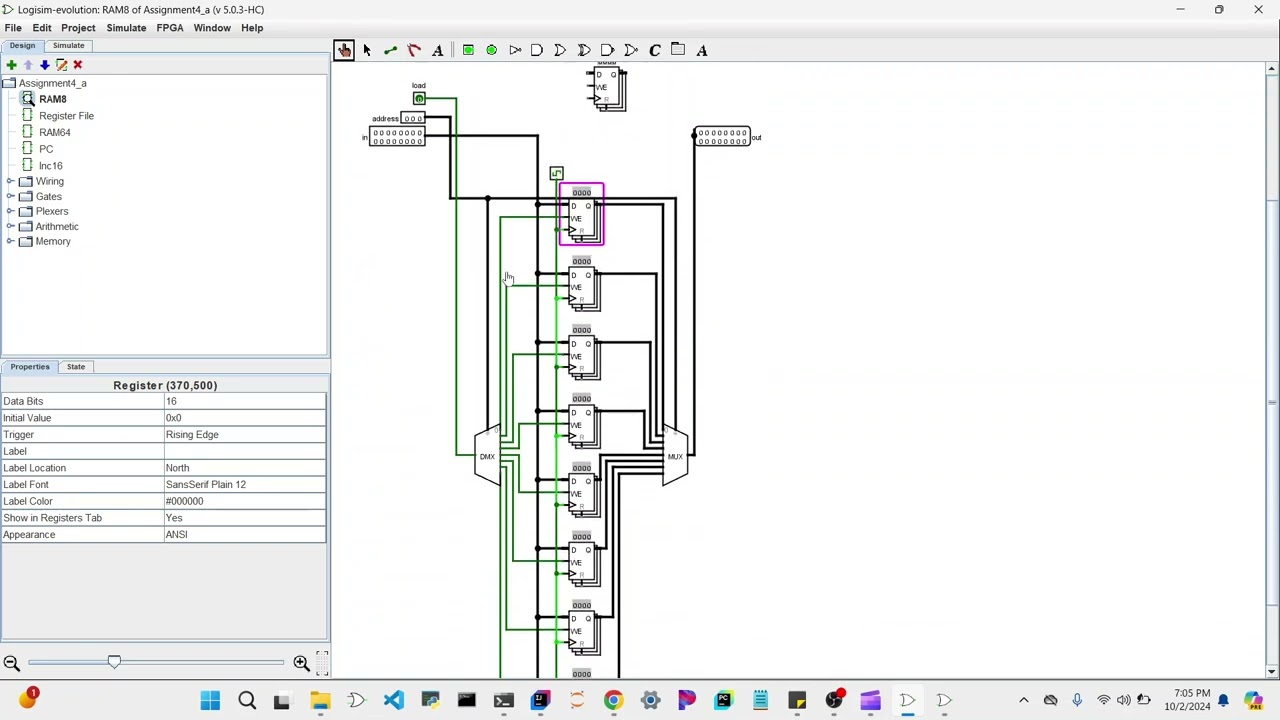Click the red delete circuit icon
Viewport: 1280px width, 720px height.
(77, 65)
